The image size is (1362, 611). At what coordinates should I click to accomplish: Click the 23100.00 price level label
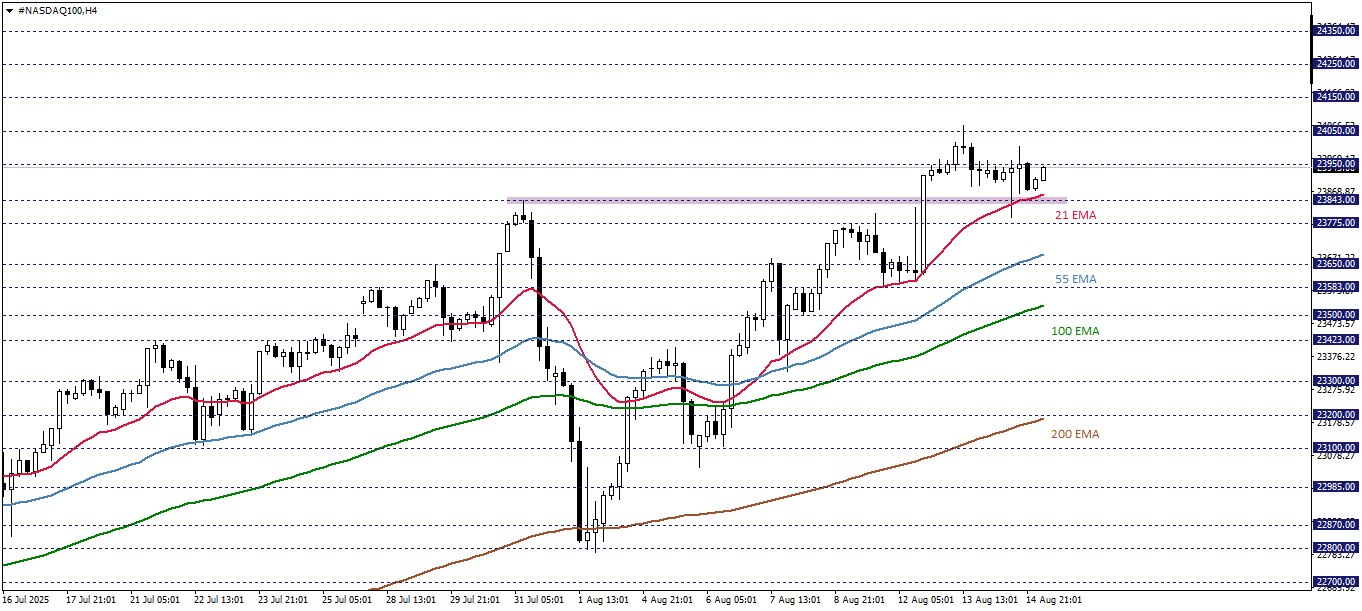(1334, 448)
